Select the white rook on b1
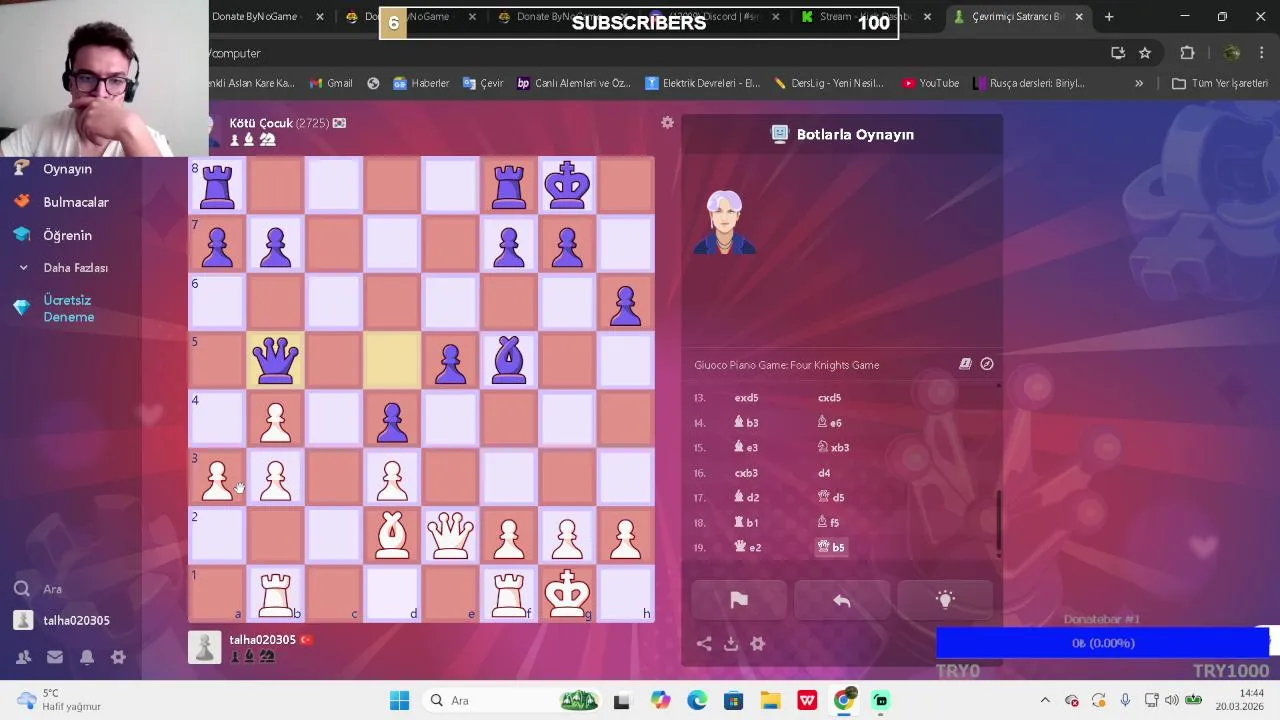The height and width of the screenshot is (720, 1280). point(276,593)
